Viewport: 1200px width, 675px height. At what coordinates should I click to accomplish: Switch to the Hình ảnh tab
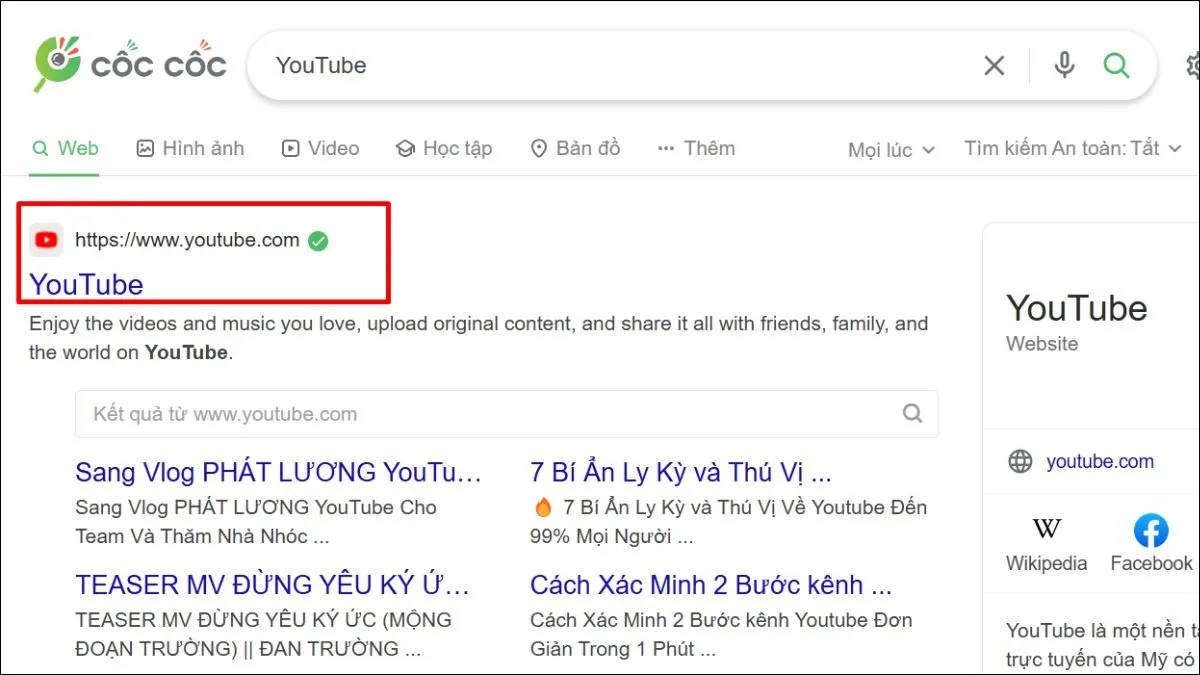coord(189,147)
